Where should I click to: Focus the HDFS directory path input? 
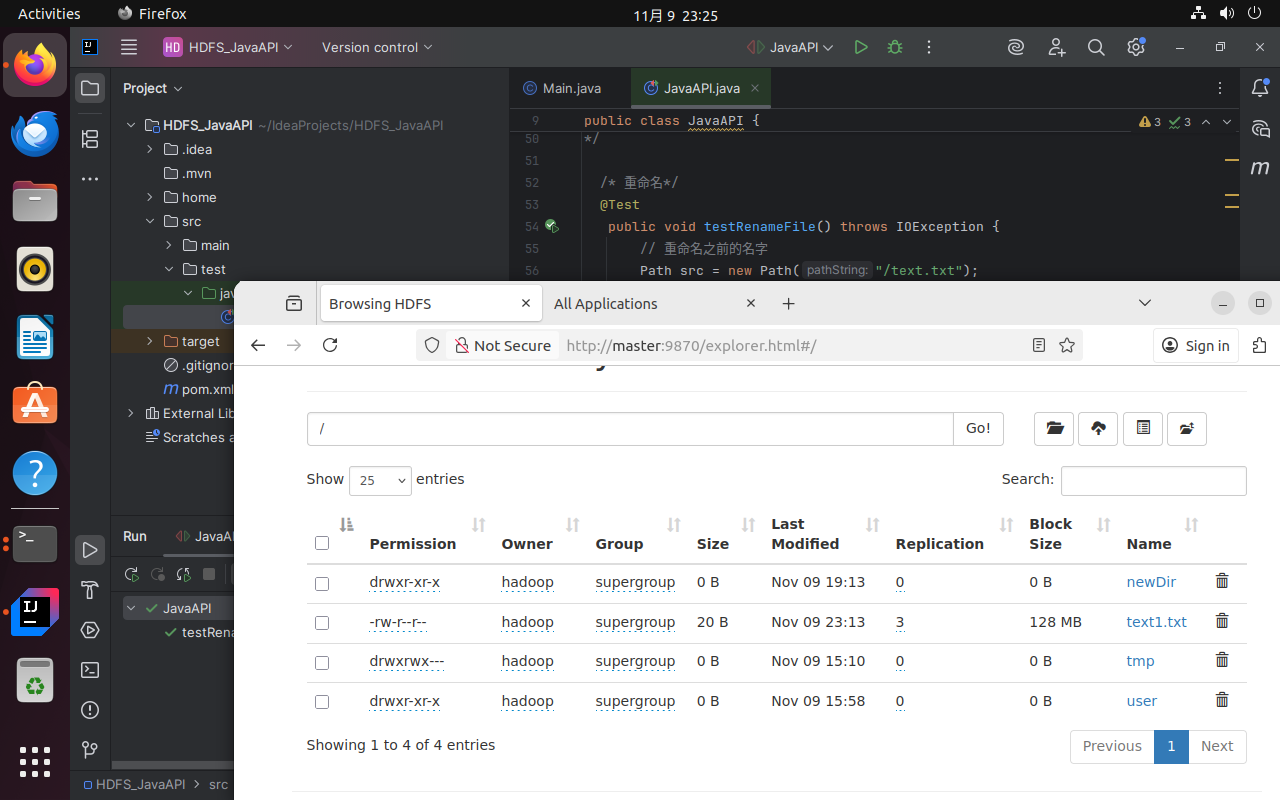point(630,428)
